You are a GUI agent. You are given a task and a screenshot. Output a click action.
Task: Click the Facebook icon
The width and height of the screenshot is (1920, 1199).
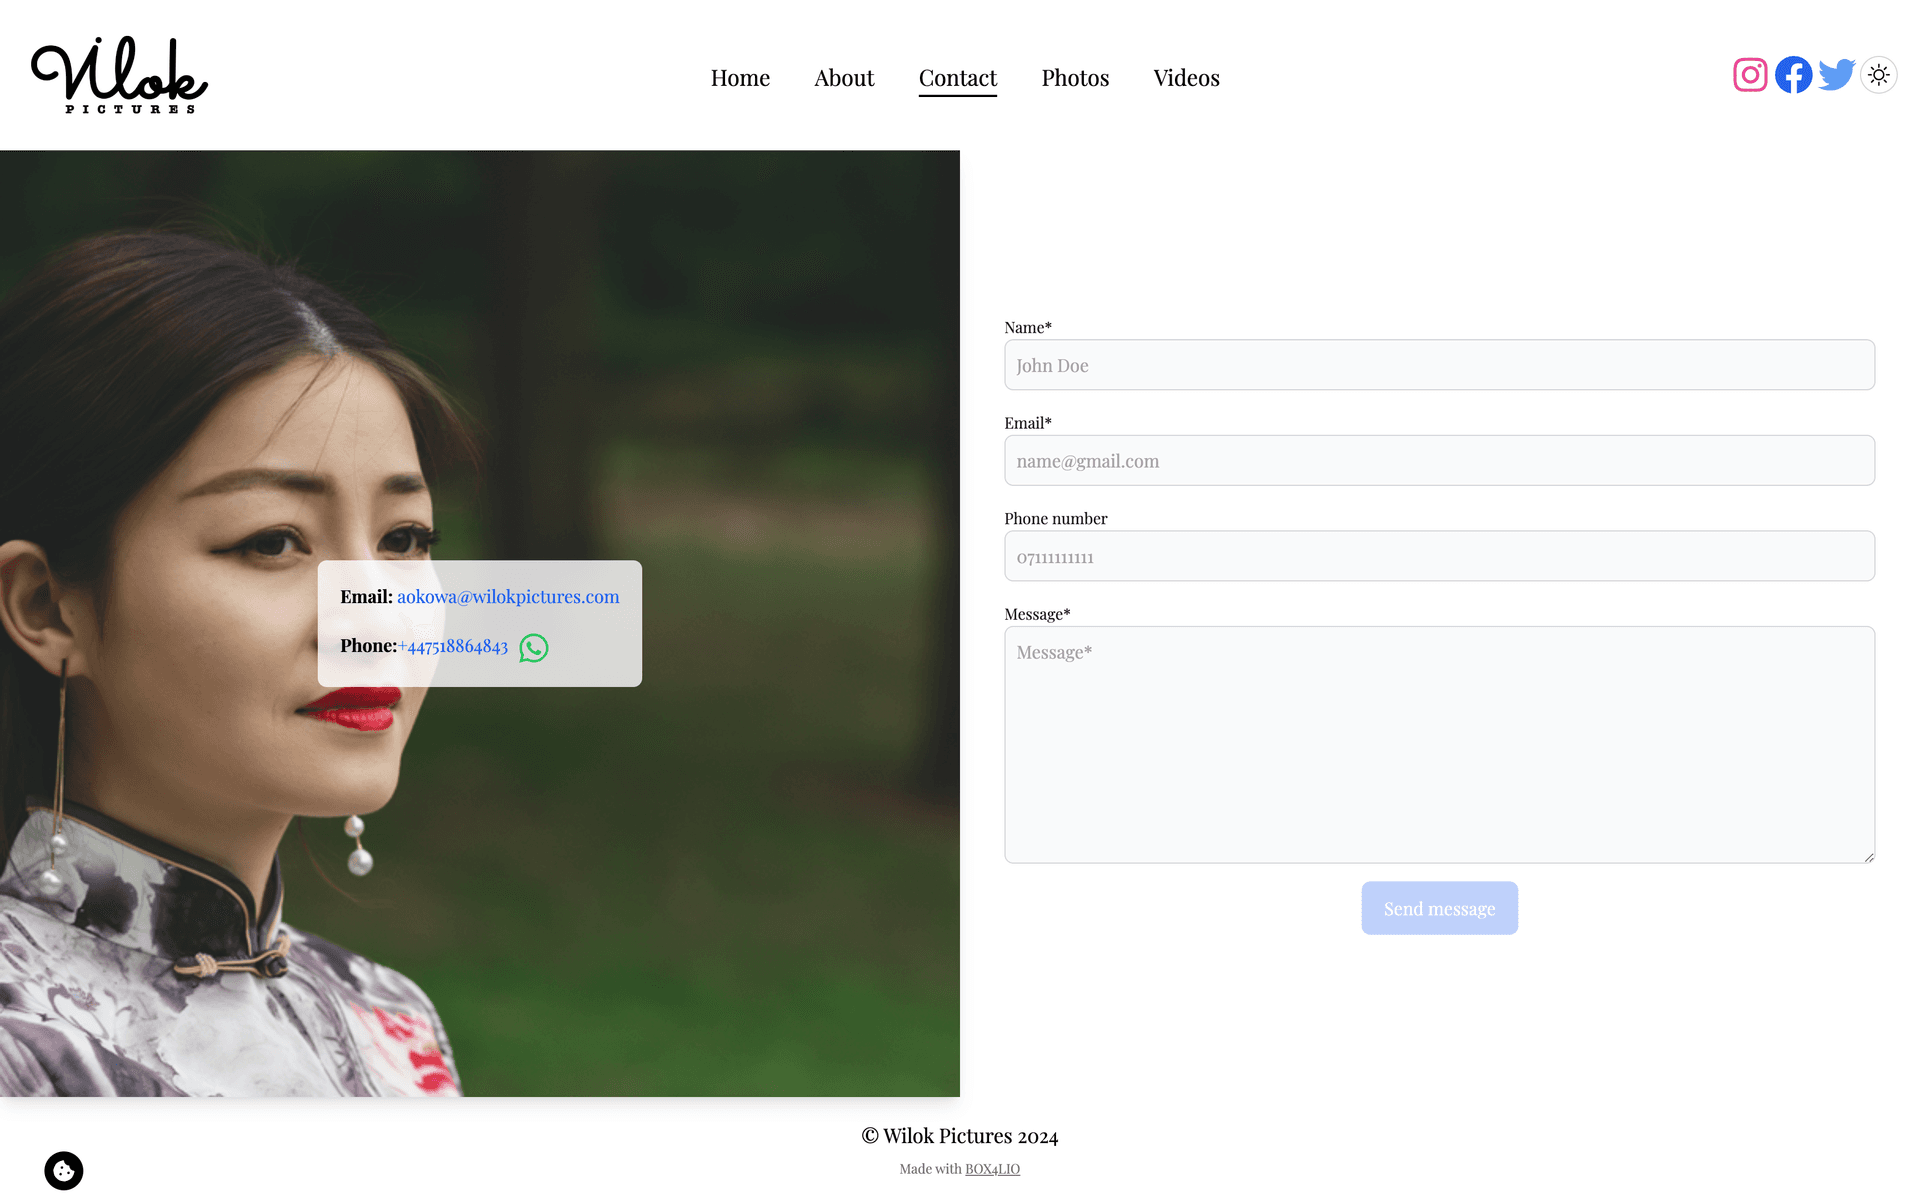click(1793, 74)
